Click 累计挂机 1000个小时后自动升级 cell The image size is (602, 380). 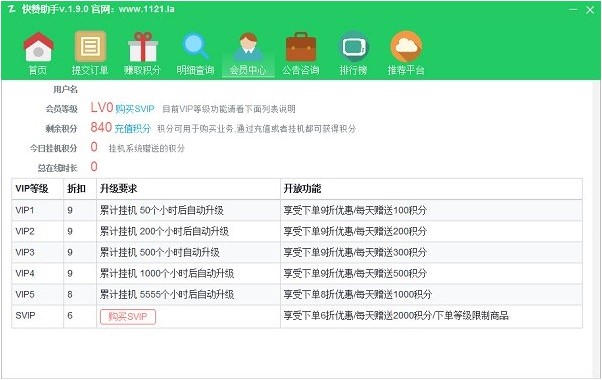(189, 274)
